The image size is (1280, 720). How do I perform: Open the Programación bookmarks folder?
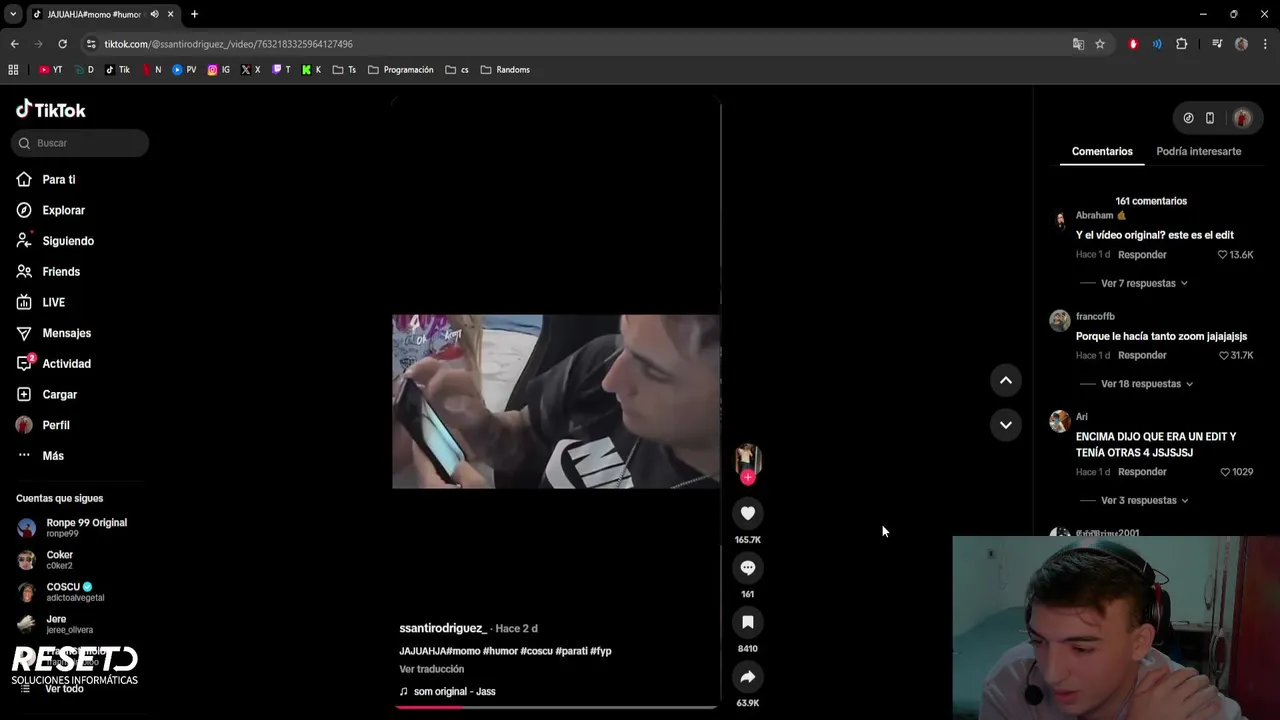(x=401, y=70)
